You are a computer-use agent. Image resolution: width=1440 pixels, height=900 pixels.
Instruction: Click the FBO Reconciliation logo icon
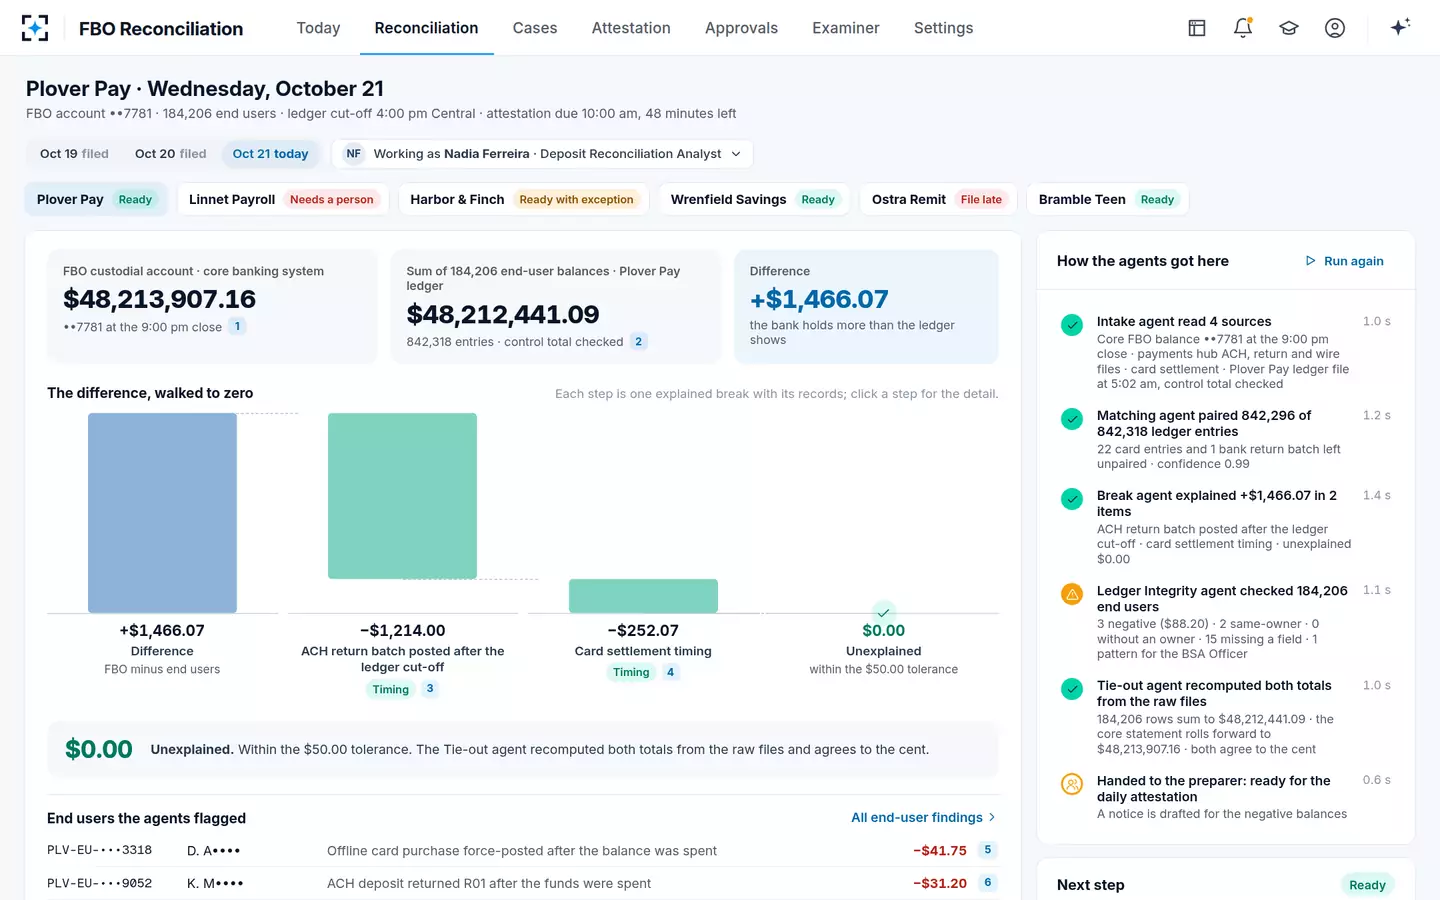pyautogui.click(x=35, y=28)
